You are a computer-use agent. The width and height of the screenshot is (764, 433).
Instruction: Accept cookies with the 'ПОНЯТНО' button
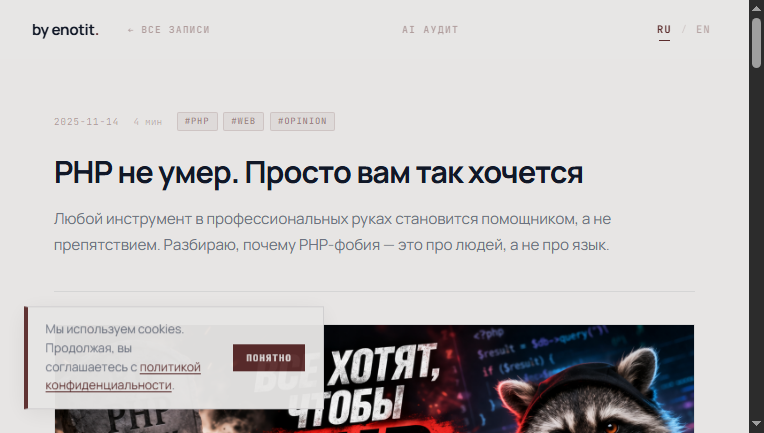point(269,358)
